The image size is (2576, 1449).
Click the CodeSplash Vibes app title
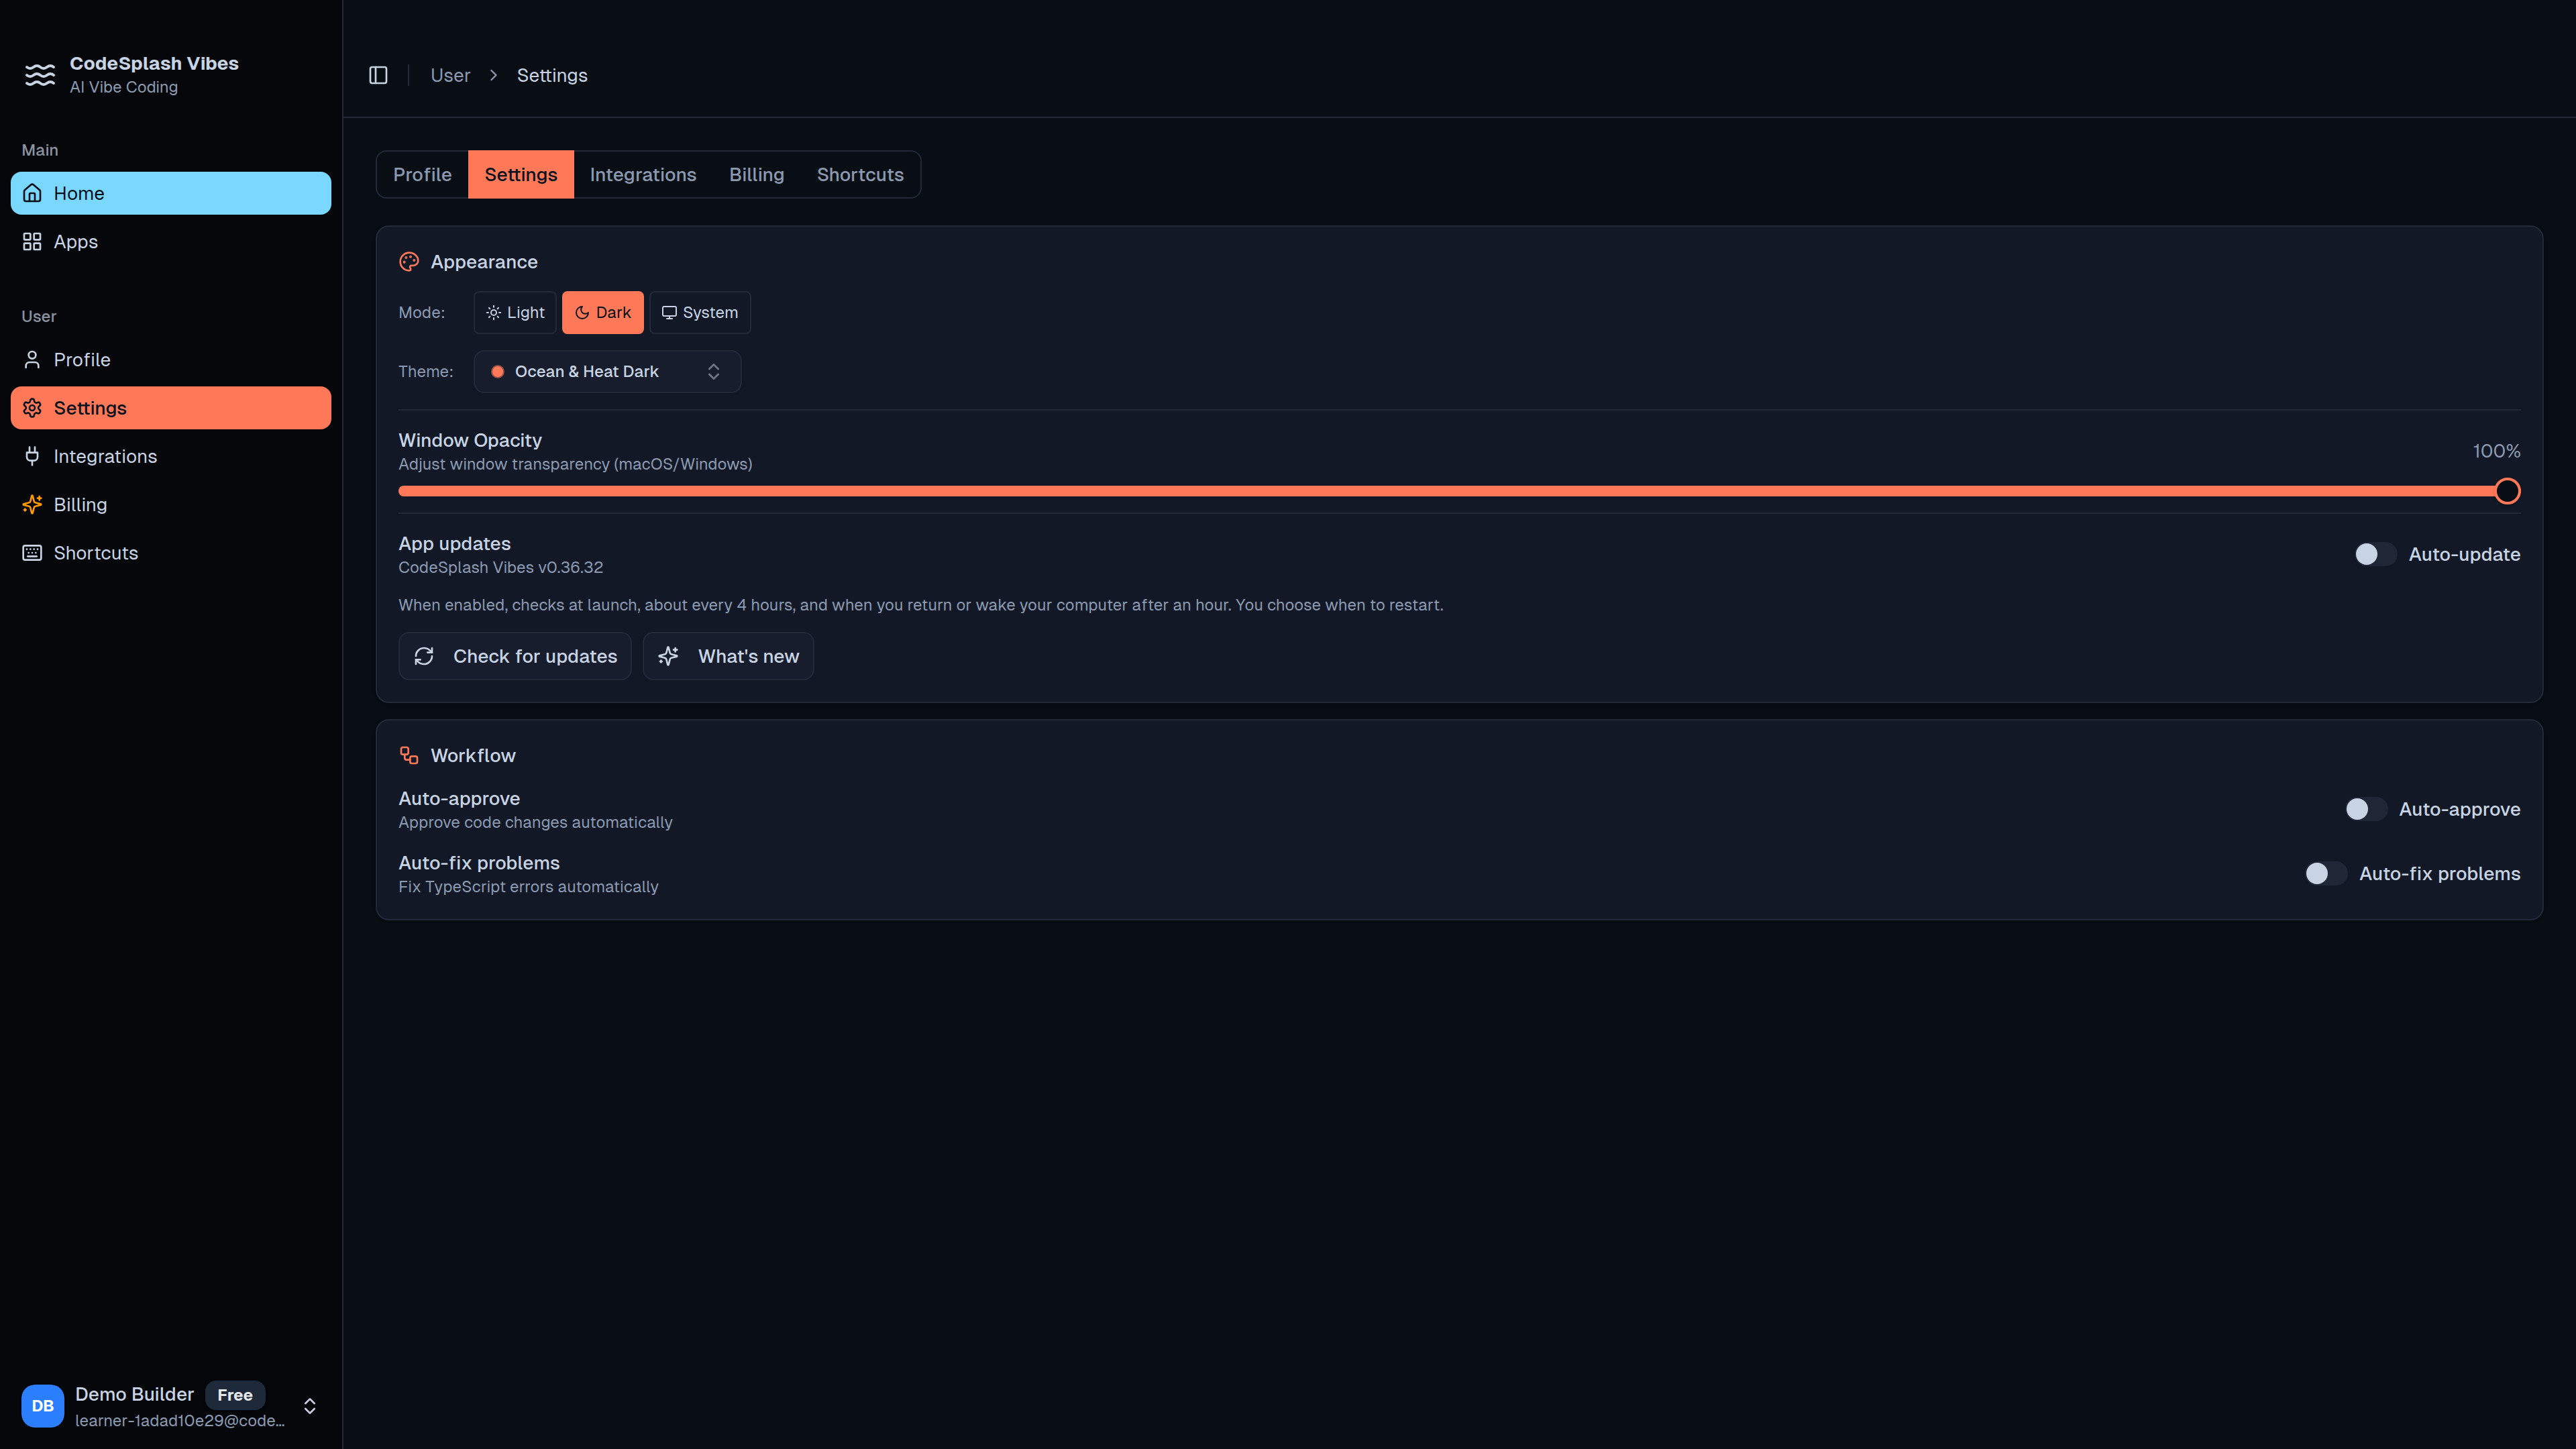154,63
